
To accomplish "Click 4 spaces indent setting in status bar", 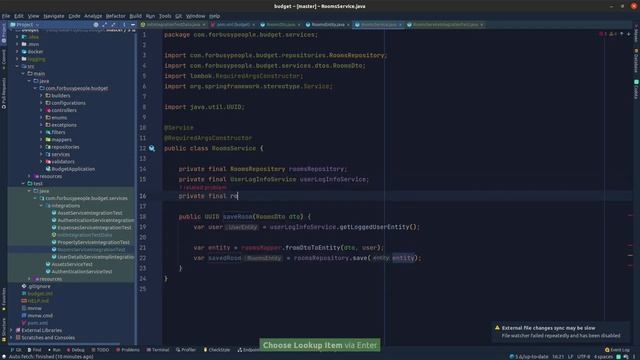I will 604,357.
